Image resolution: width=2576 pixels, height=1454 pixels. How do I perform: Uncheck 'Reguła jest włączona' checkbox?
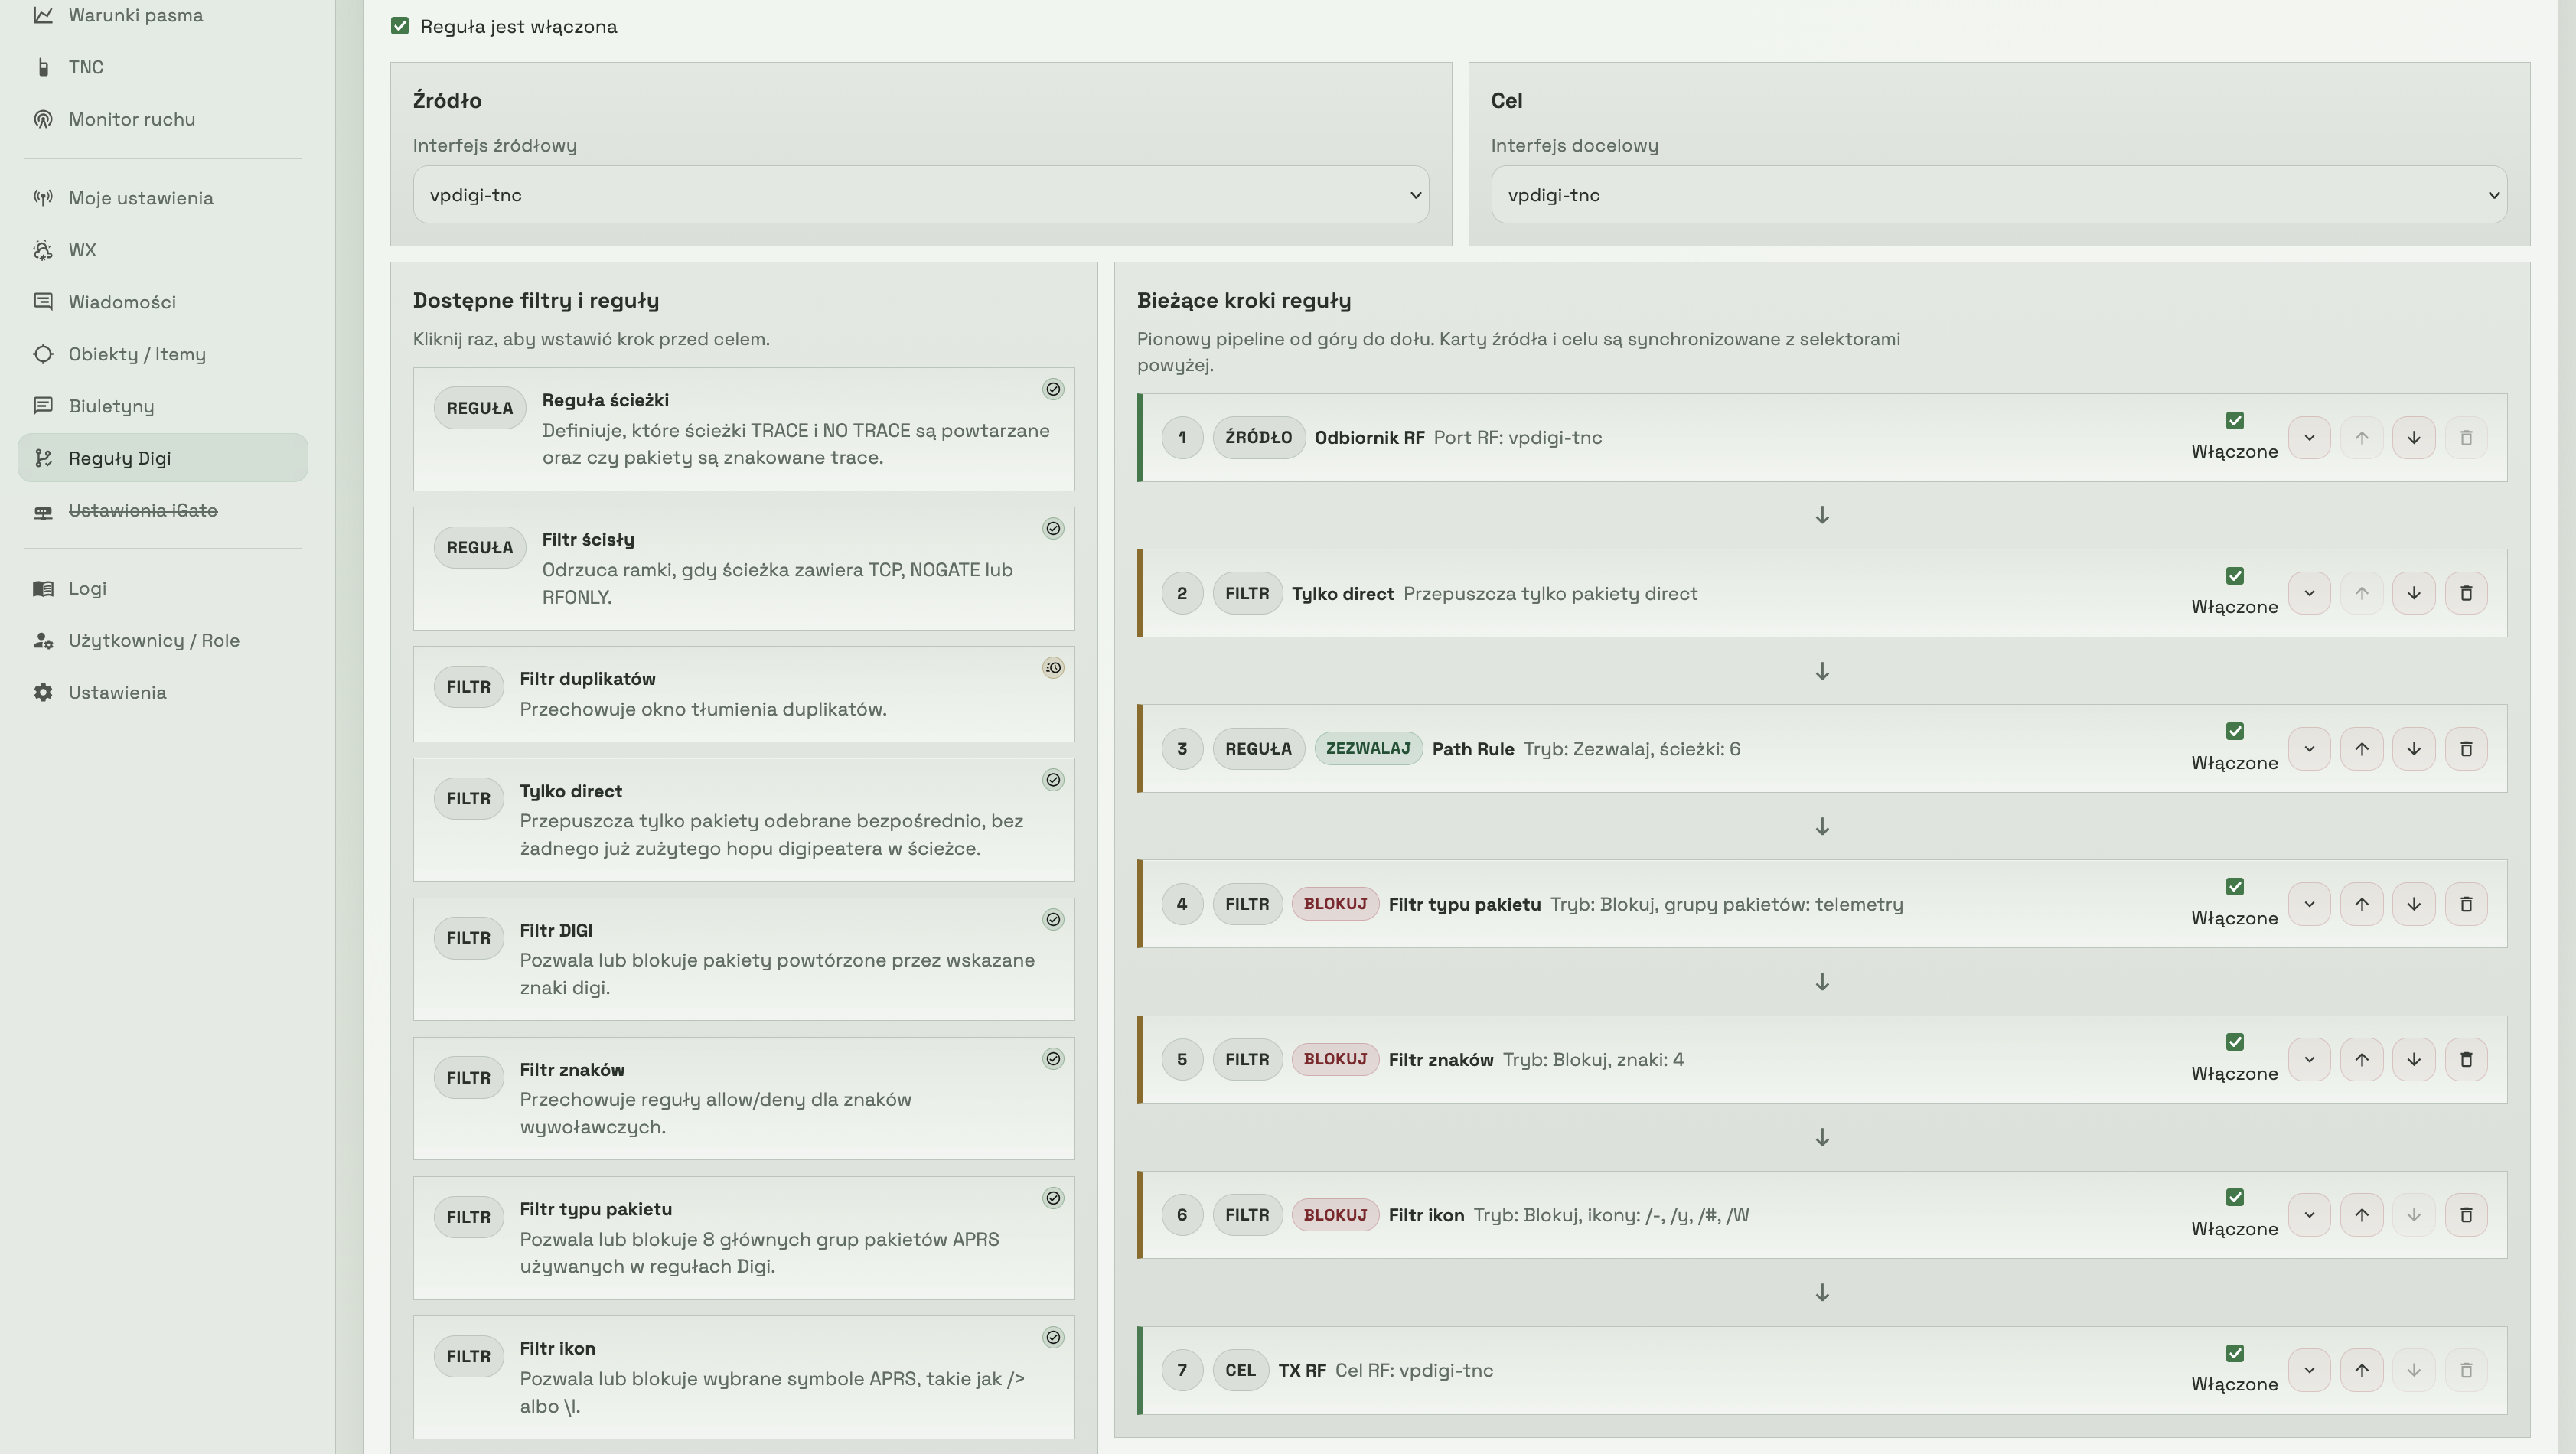[x=400, y=26]
